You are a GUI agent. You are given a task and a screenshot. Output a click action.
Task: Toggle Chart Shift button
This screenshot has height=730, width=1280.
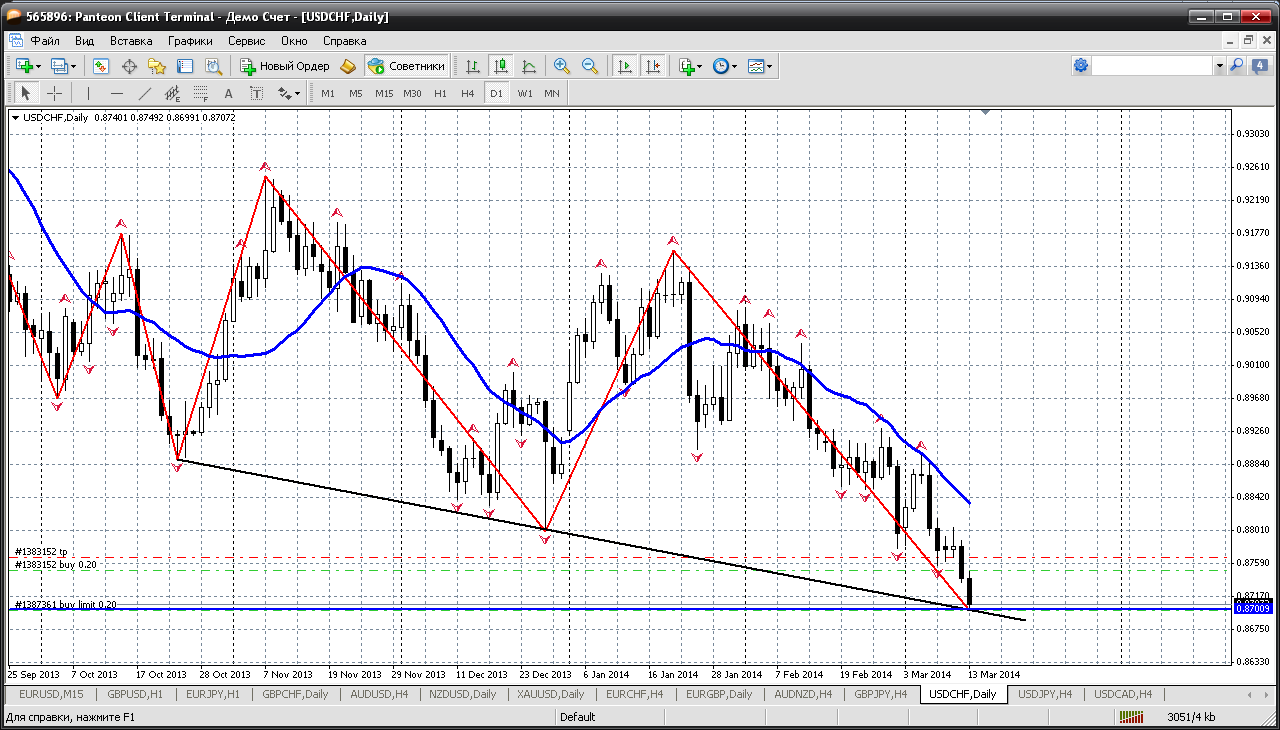[x=653, y=66]
